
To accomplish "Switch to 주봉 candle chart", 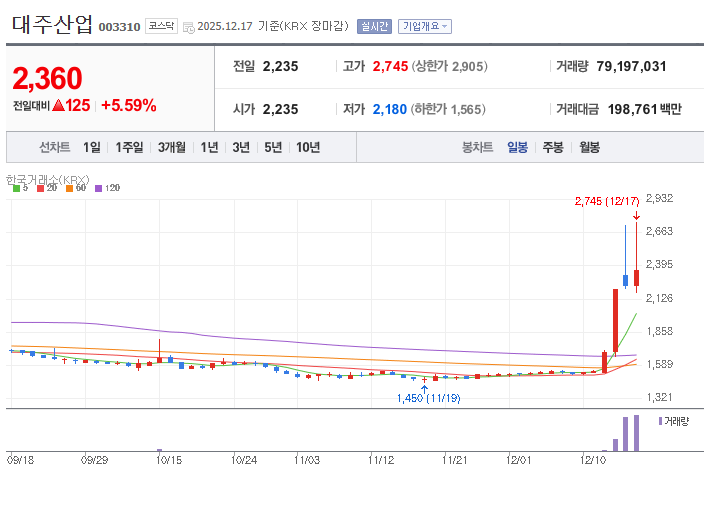I will 553,147.
